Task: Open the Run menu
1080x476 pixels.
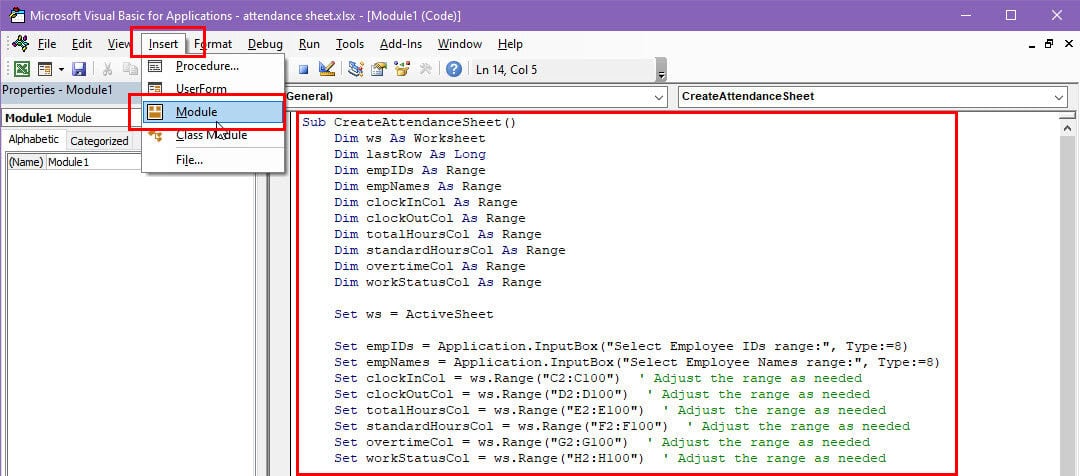Action: [x=309, y=44]
